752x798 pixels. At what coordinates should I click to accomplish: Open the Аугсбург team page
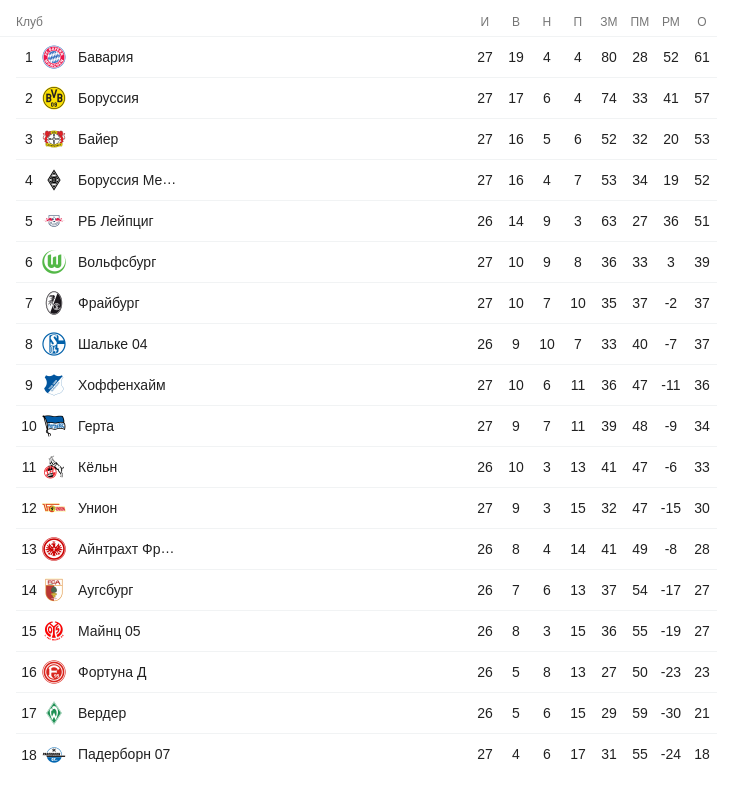(x=105, y=590)
